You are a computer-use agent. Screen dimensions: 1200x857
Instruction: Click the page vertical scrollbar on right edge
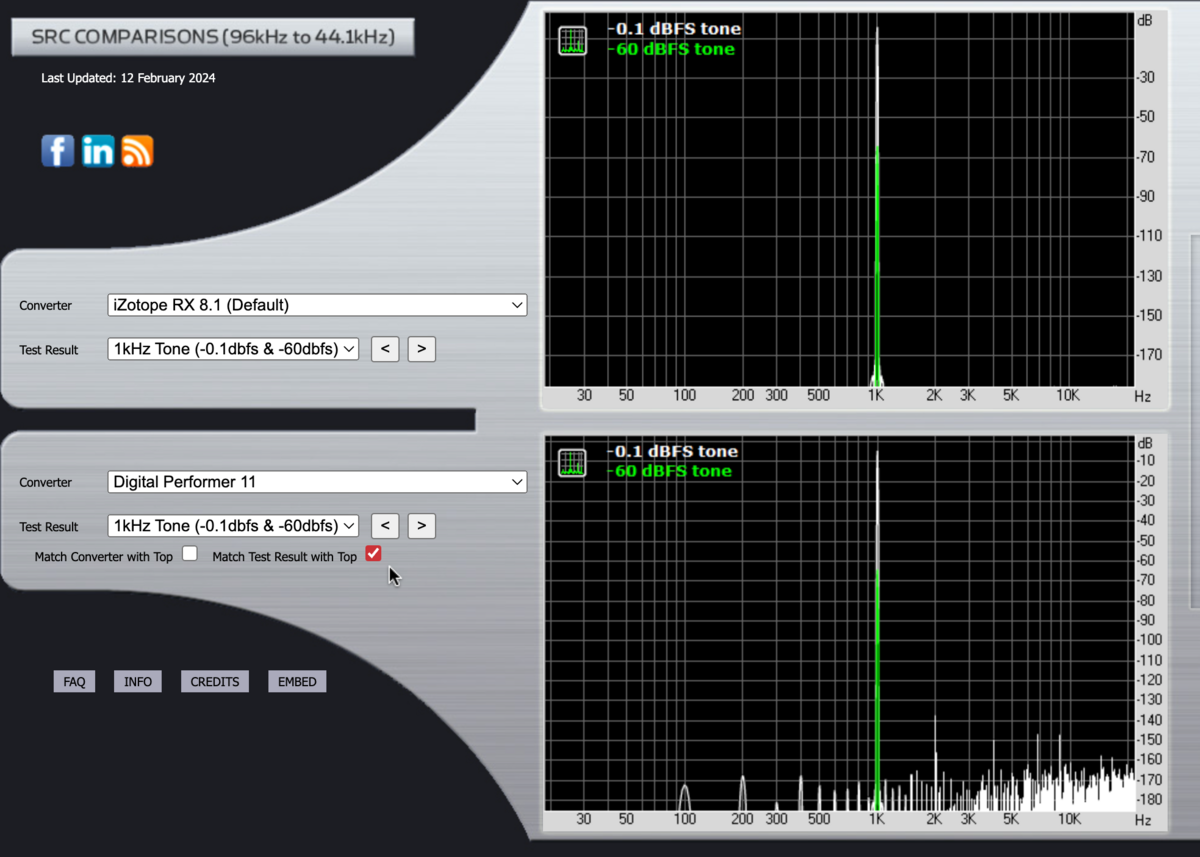(x=1195, y=420)
